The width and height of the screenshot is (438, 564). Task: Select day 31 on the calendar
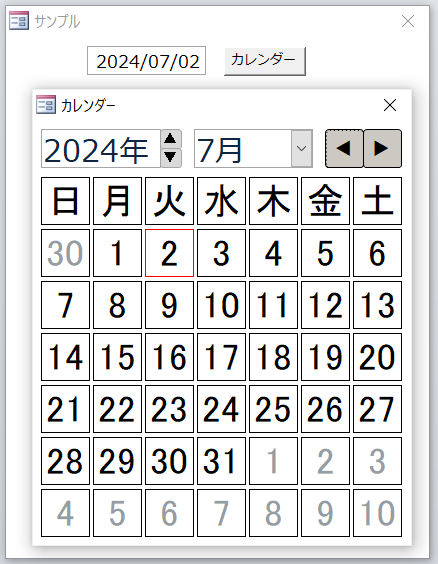tap(222, 461)
